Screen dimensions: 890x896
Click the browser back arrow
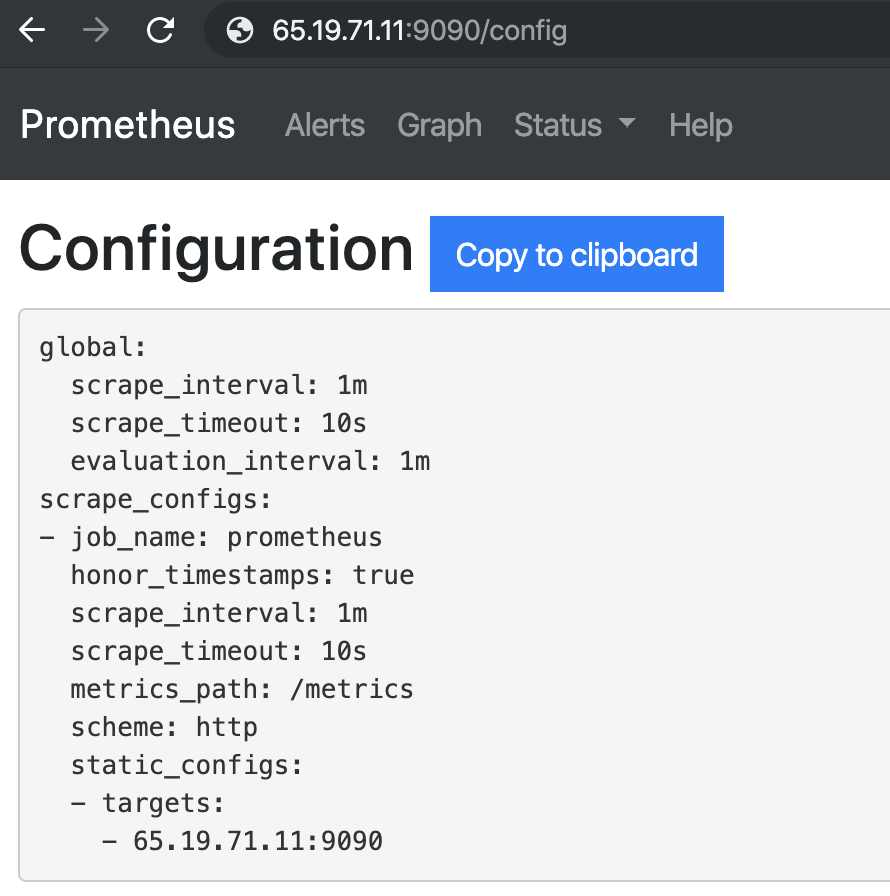tap(33, 31)
